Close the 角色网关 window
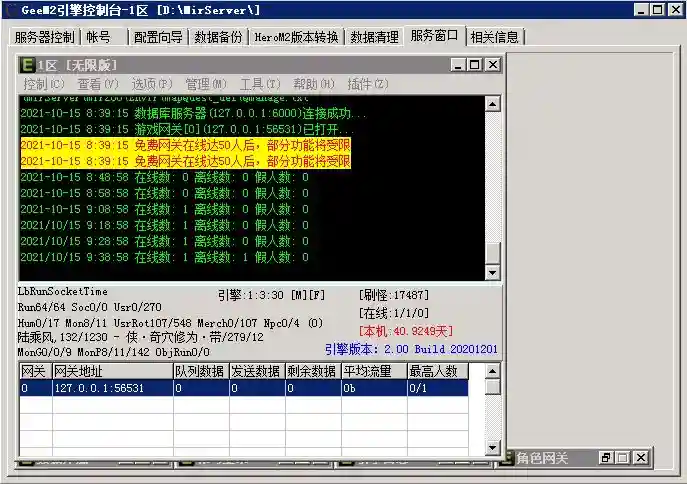This screenshot has width=687, height=484. click(x=641, y=458)
